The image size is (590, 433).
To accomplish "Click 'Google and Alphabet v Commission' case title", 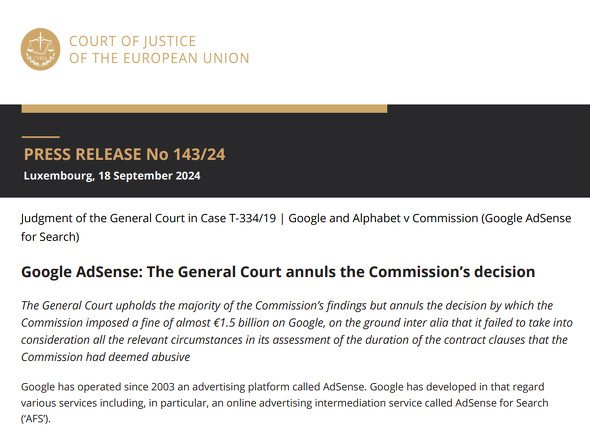I will click(383, 218).
